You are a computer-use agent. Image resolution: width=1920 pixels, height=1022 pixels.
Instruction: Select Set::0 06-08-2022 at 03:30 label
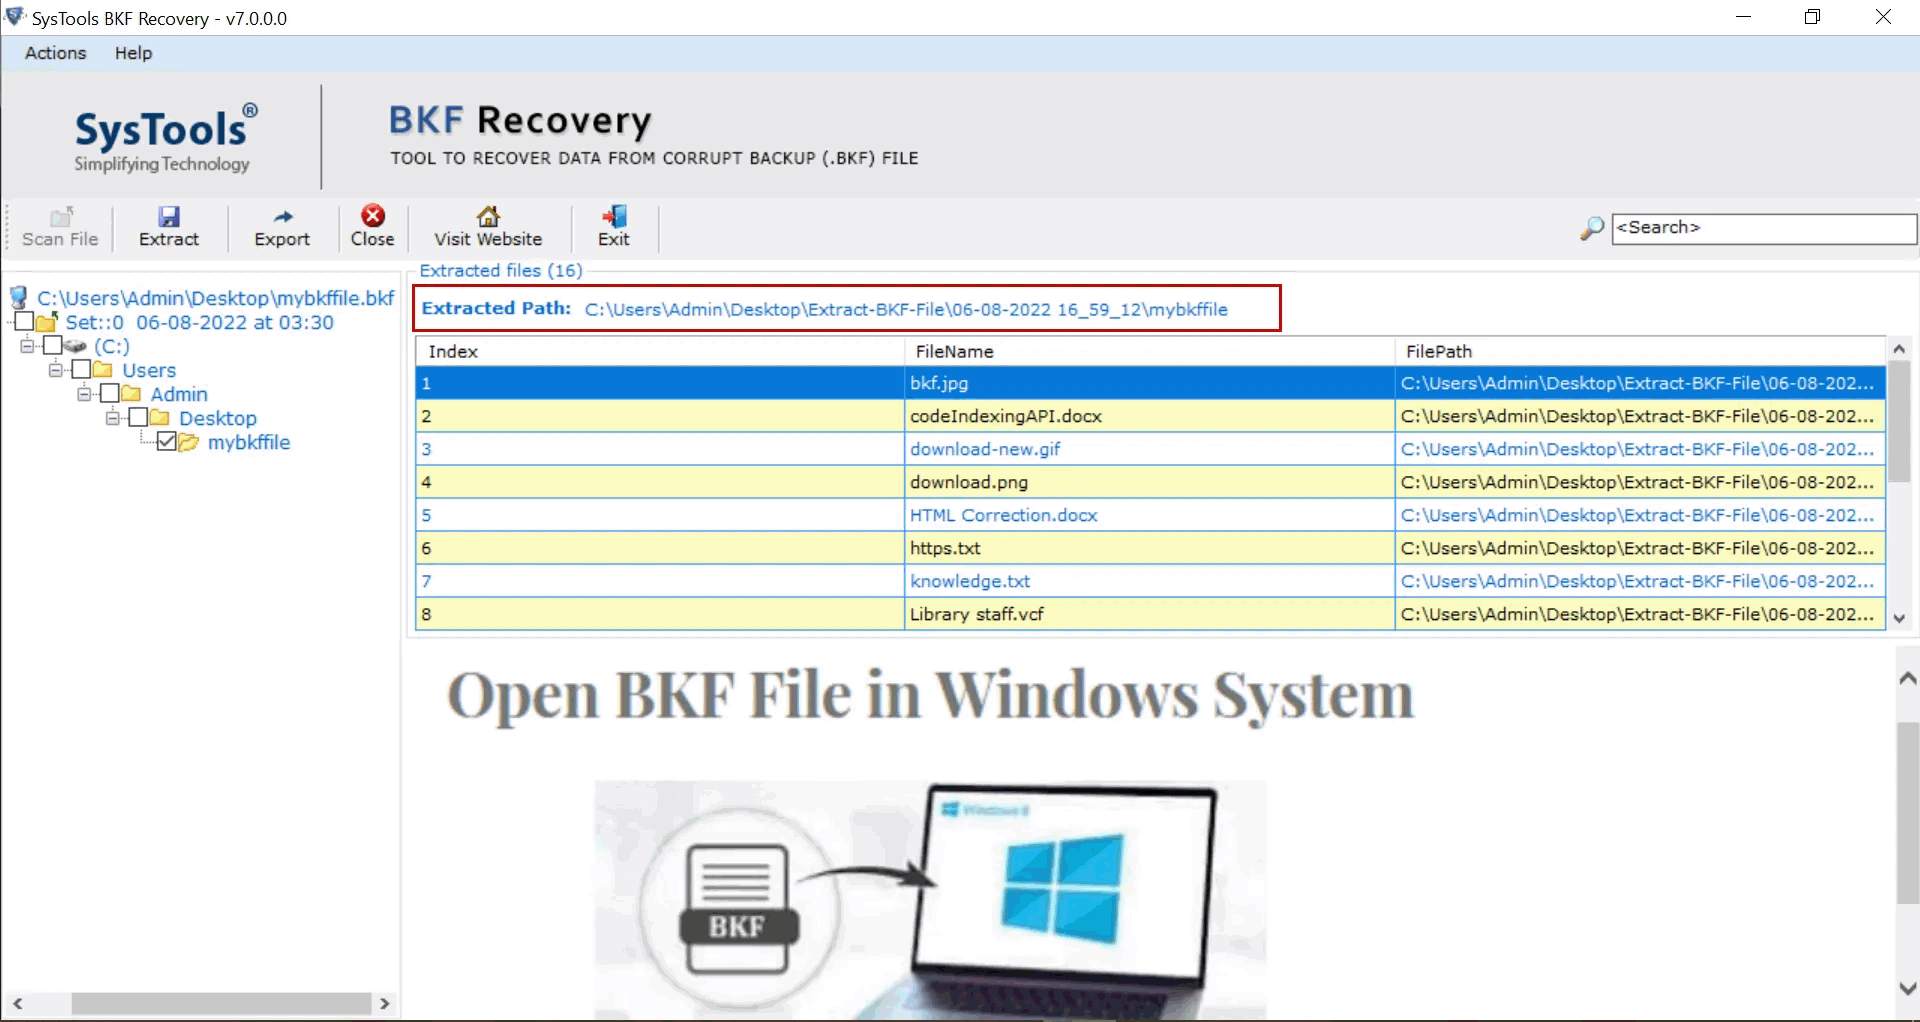[x=200, y=322]
